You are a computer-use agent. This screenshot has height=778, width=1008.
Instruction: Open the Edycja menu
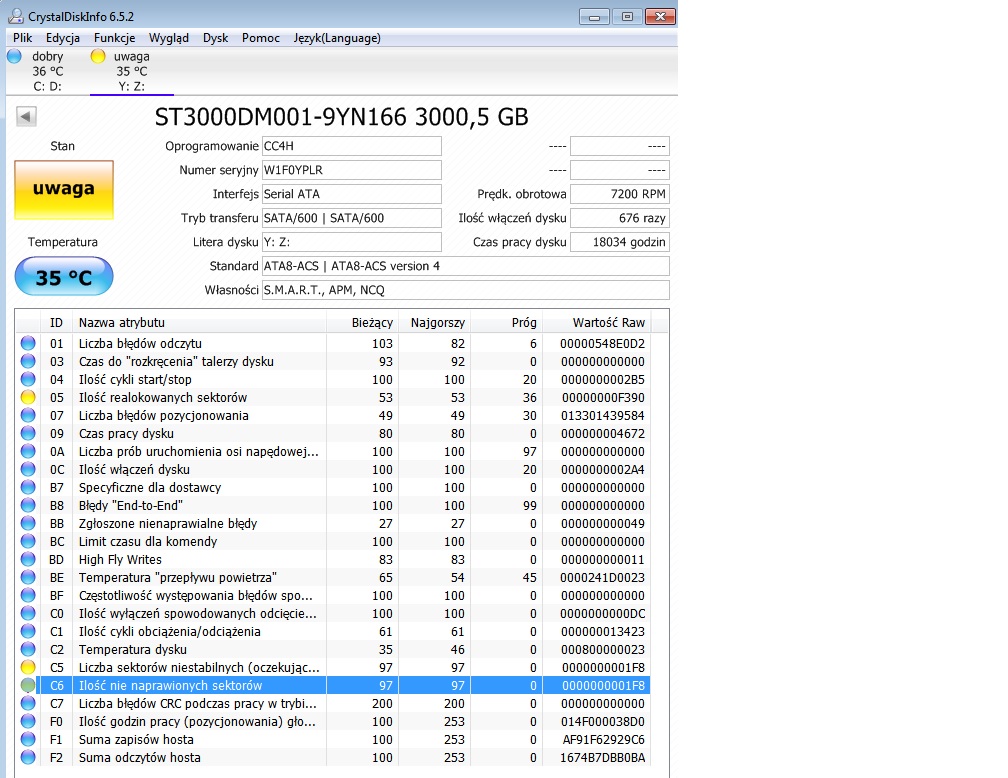point(63,38)
